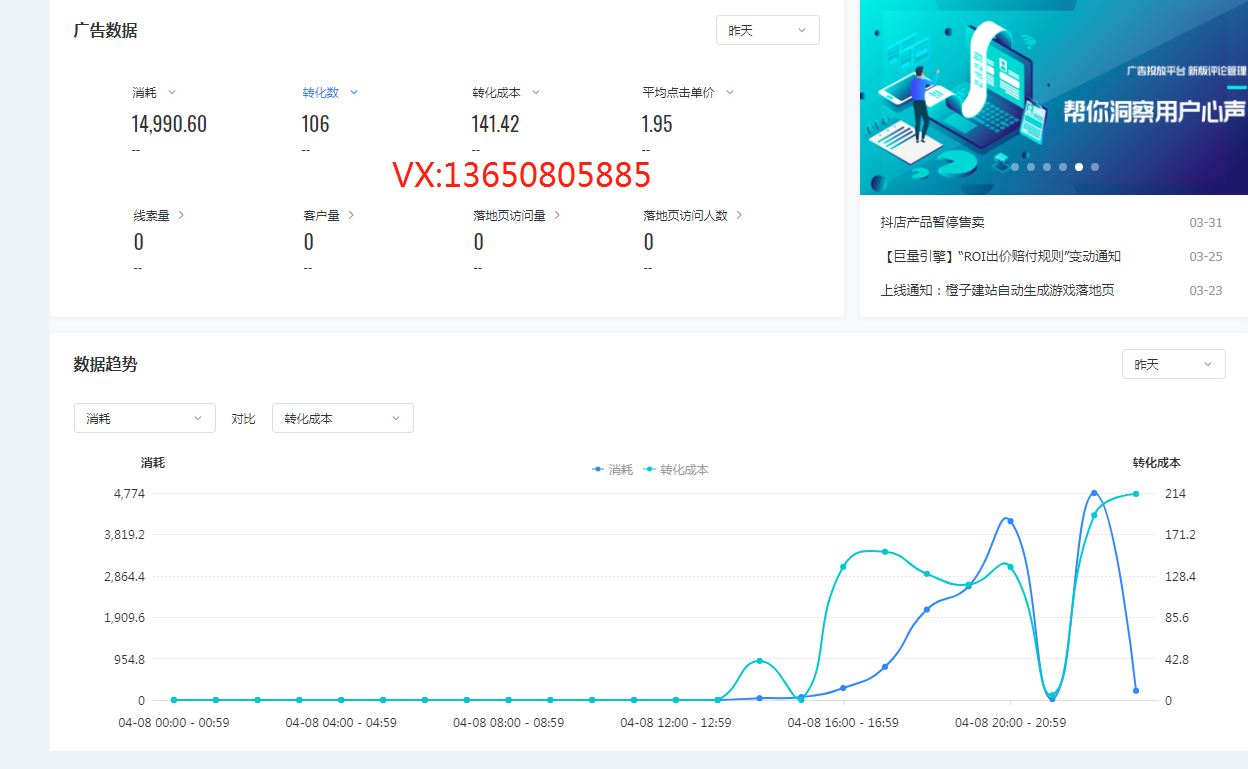
Task: Open the ROI出价赔付规则 变动通知 notice
Action: click(1001, 256)
